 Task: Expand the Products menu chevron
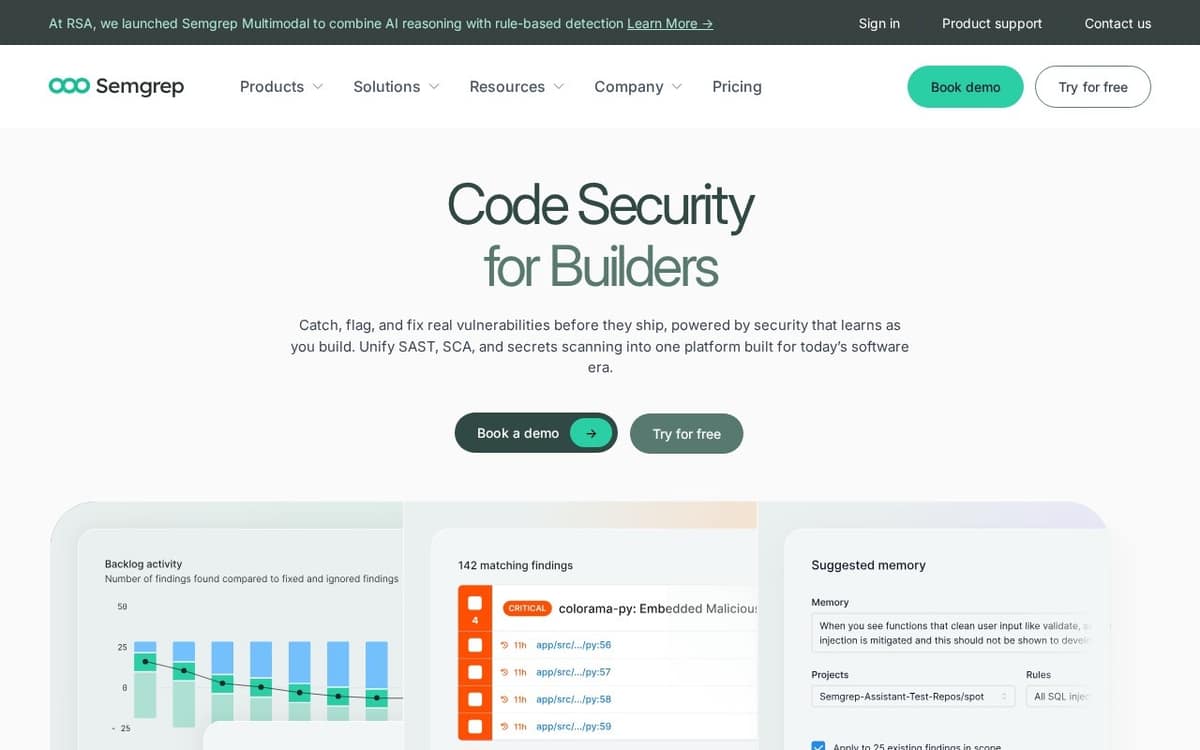(318, 87)
